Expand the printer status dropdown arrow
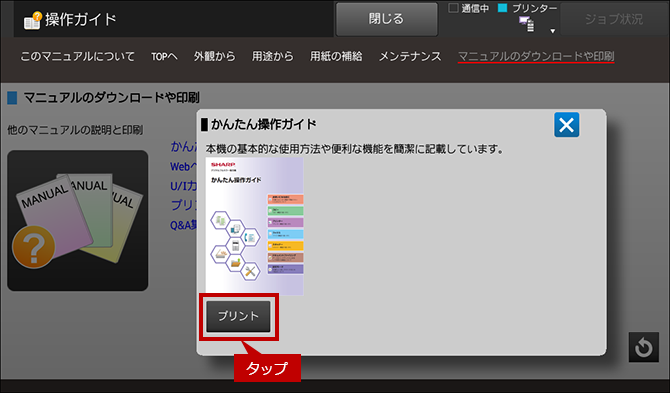The height and width of the screenshot is (393, 670). pyautogui.click(x=552, y=31)
